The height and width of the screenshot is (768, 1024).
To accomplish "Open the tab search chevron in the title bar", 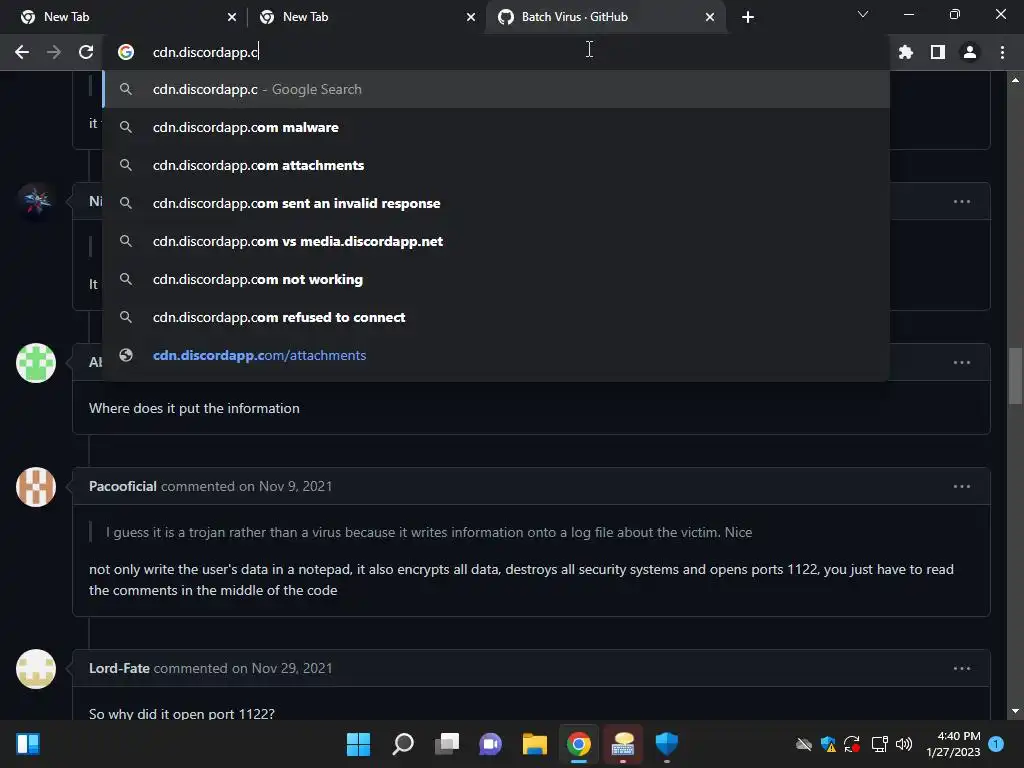I will click(x=863, y=14).
